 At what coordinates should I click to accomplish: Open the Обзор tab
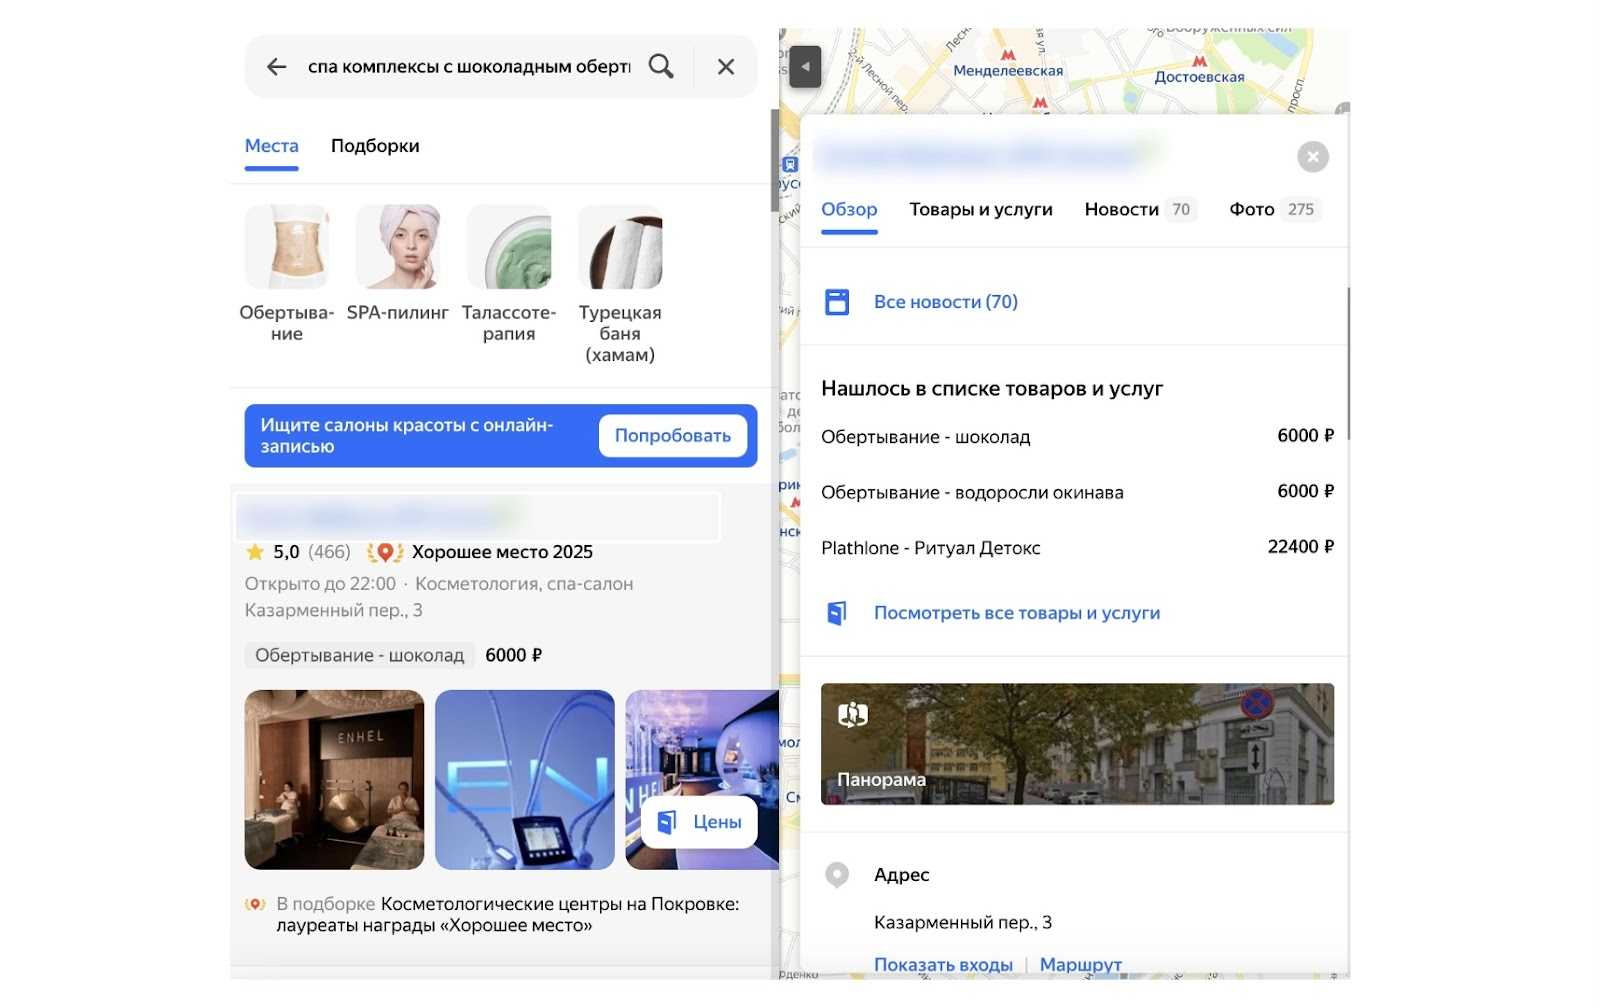[849, 209]
